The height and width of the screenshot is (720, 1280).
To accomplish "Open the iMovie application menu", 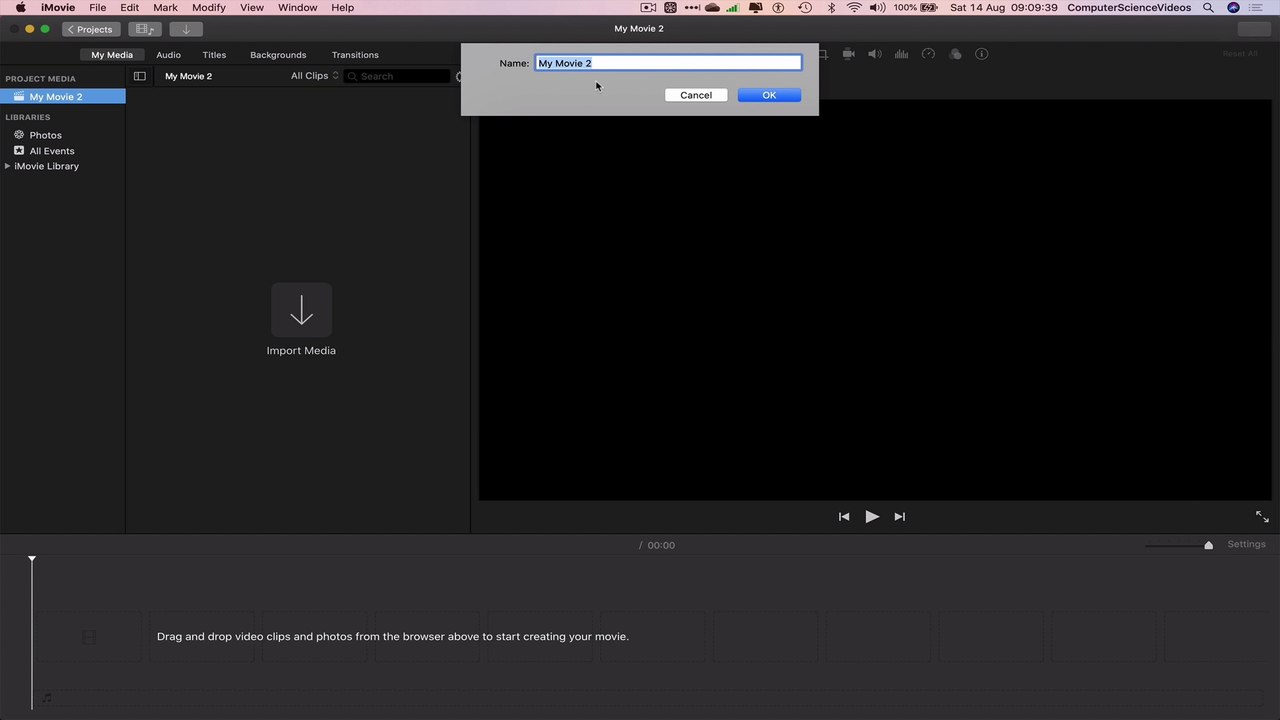I will point(58,8).
